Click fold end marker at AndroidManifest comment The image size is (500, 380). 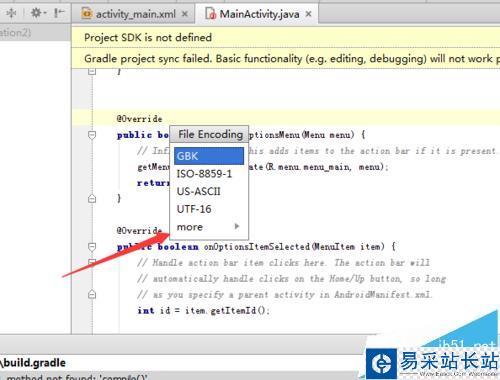[92, 294]
